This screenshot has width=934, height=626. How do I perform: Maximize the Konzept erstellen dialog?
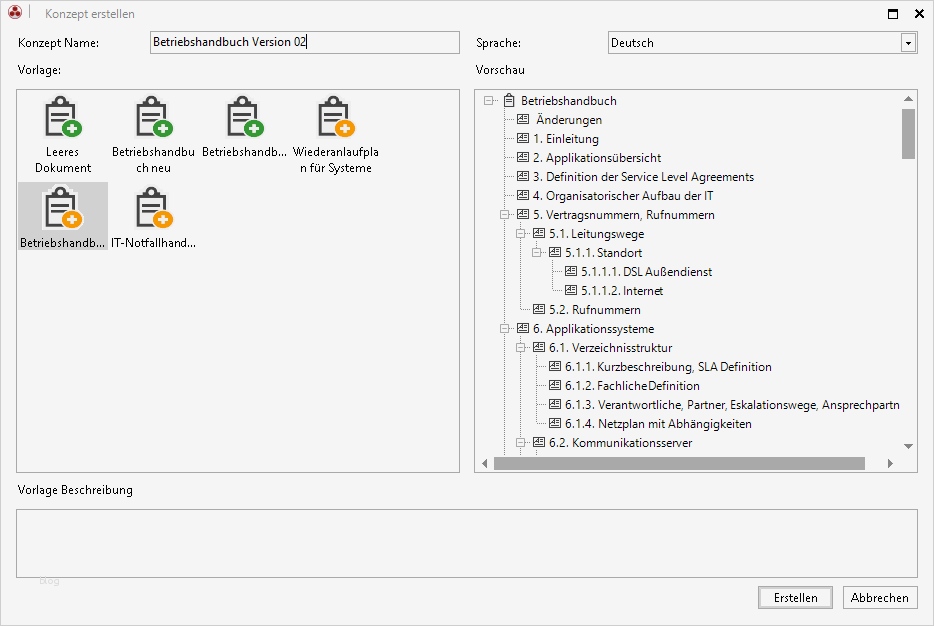893,14
